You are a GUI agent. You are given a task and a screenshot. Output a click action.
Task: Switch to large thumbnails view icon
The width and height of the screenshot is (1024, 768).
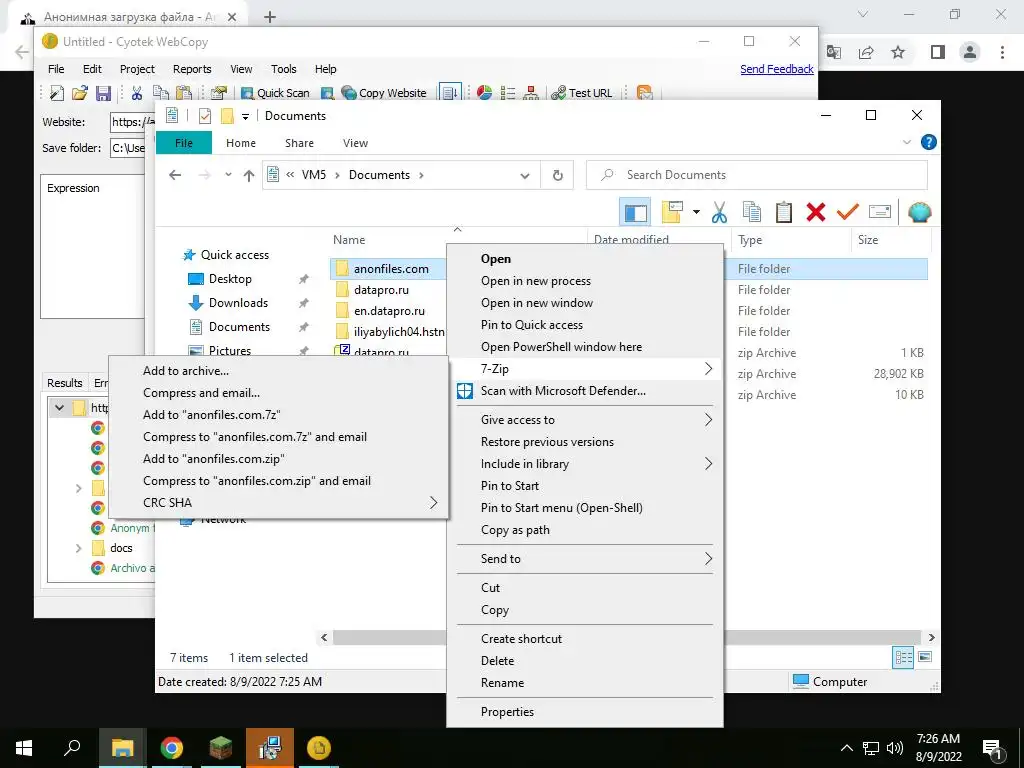(925, 657)
